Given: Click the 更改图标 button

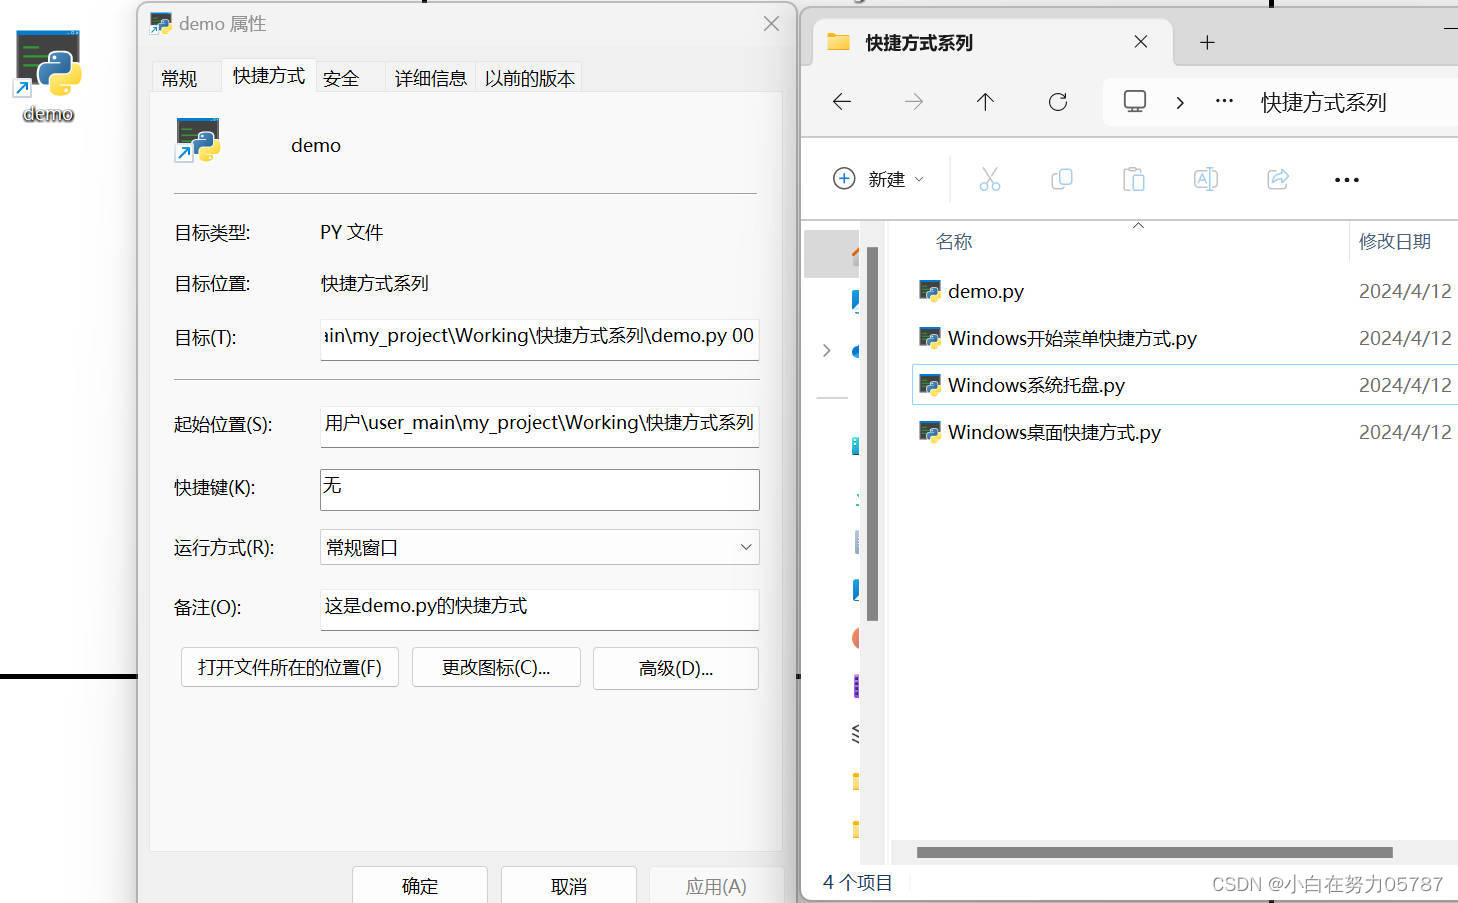Looking at the screenshot, I should click(496, 667).
